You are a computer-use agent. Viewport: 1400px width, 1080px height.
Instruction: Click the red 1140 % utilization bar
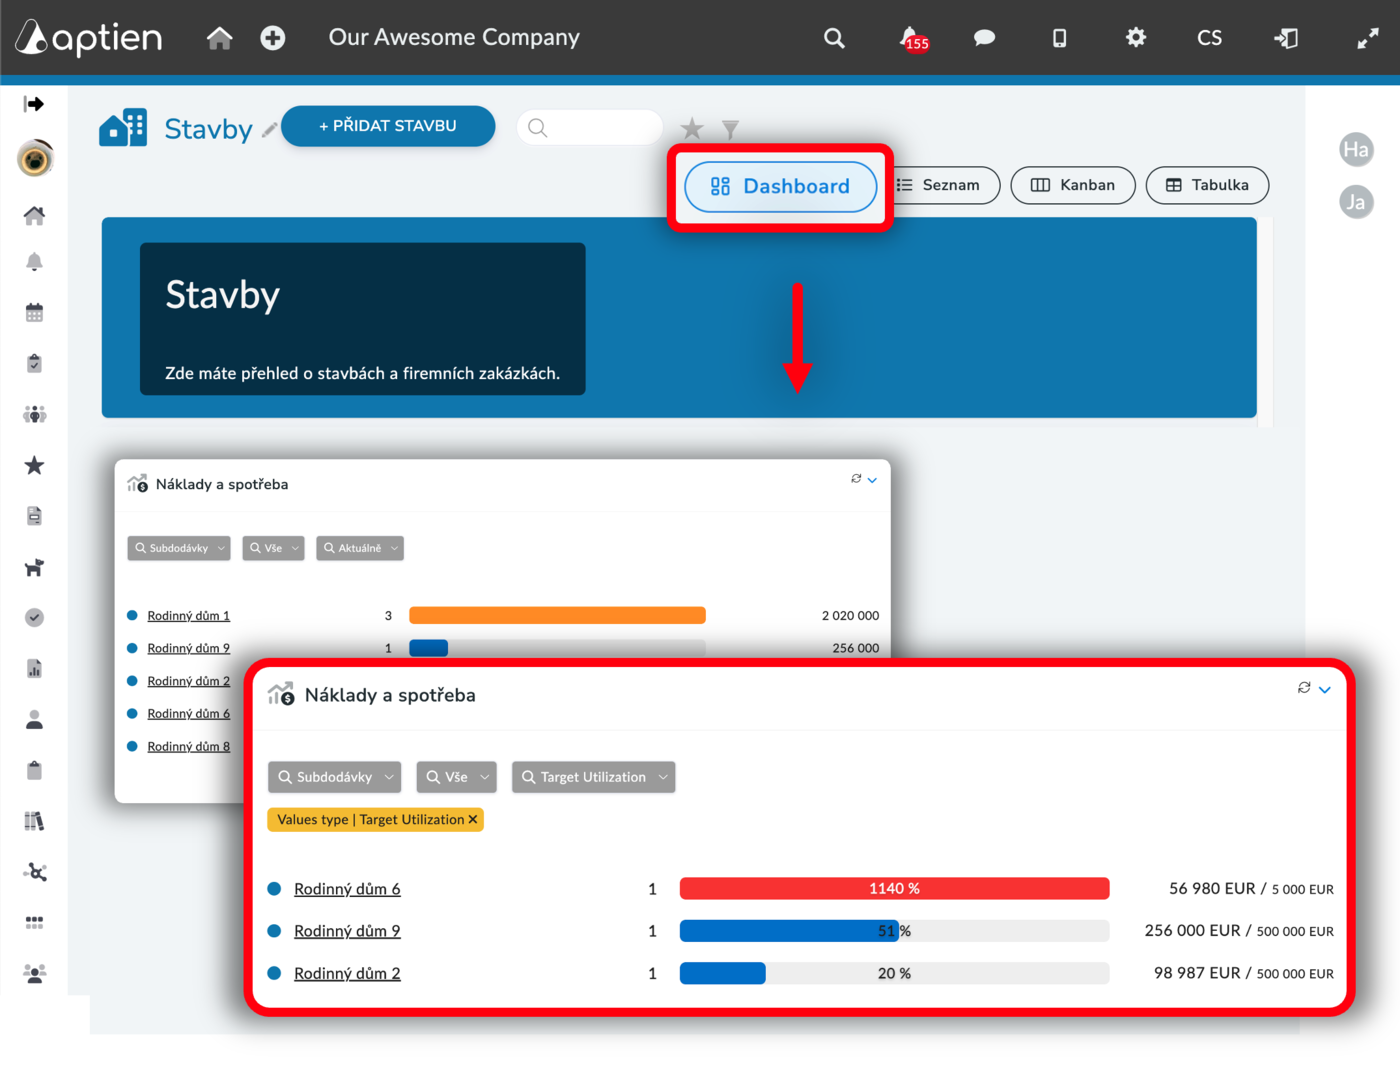[x=894, y=888]
